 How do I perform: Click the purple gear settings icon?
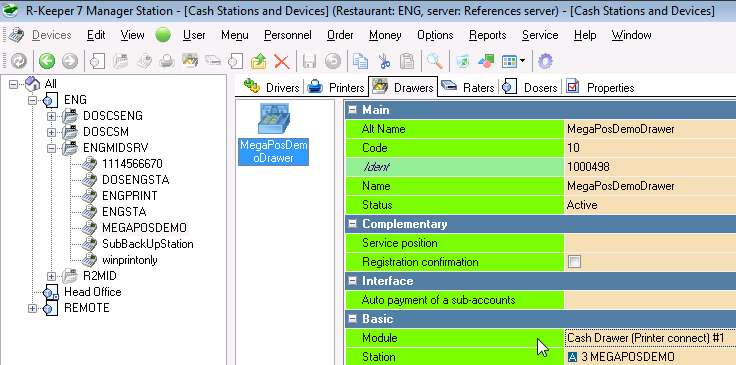pos(545,61)
